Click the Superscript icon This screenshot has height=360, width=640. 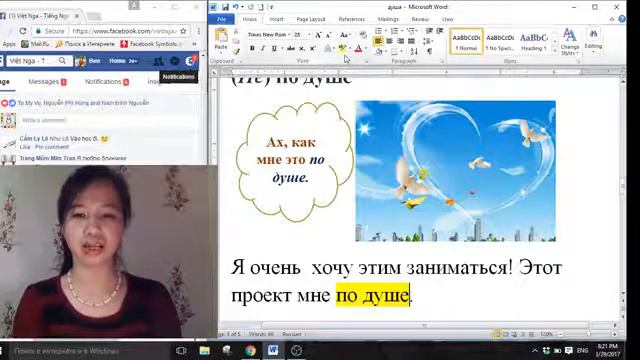point(313,49)
